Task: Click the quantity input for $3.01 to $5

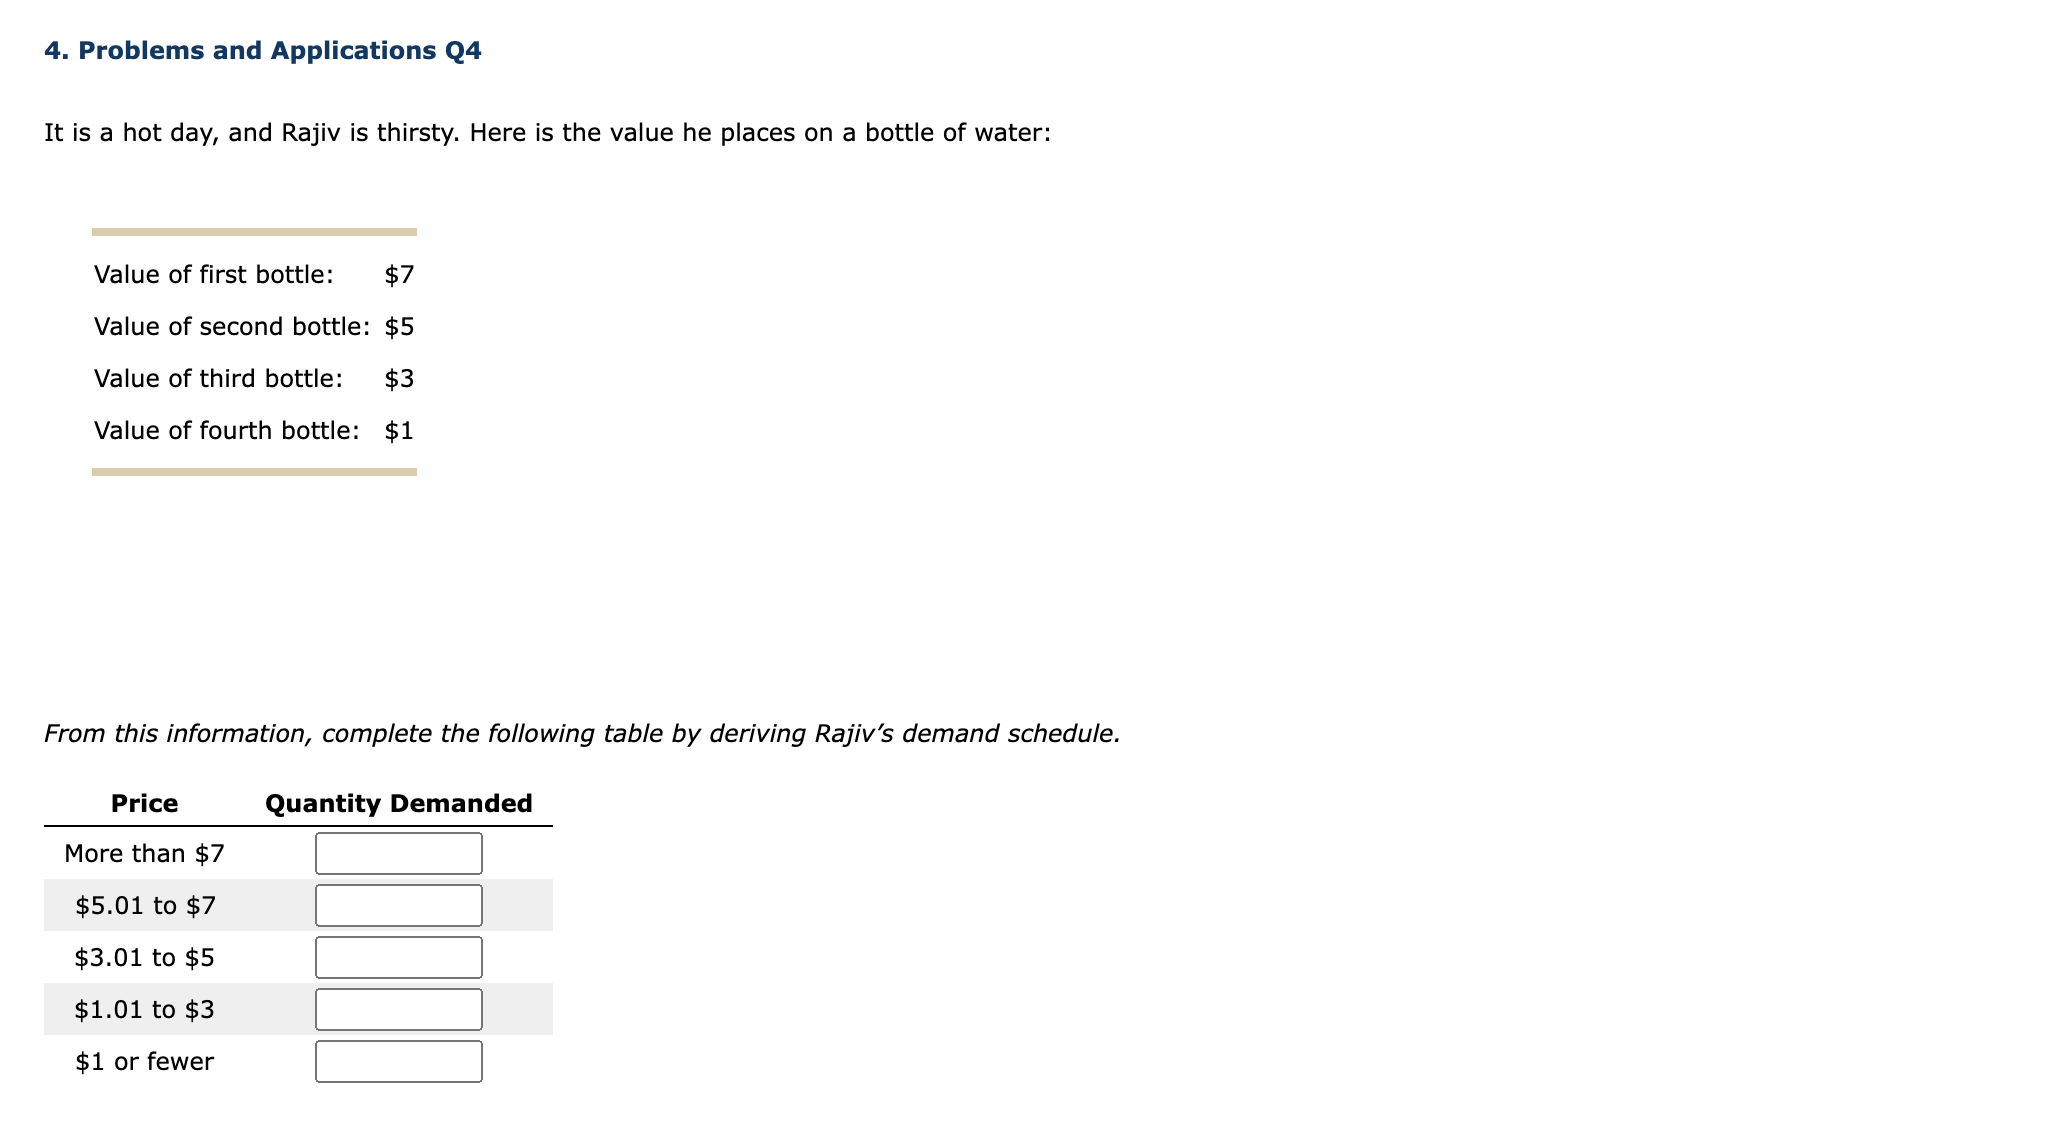Action: 398,957
